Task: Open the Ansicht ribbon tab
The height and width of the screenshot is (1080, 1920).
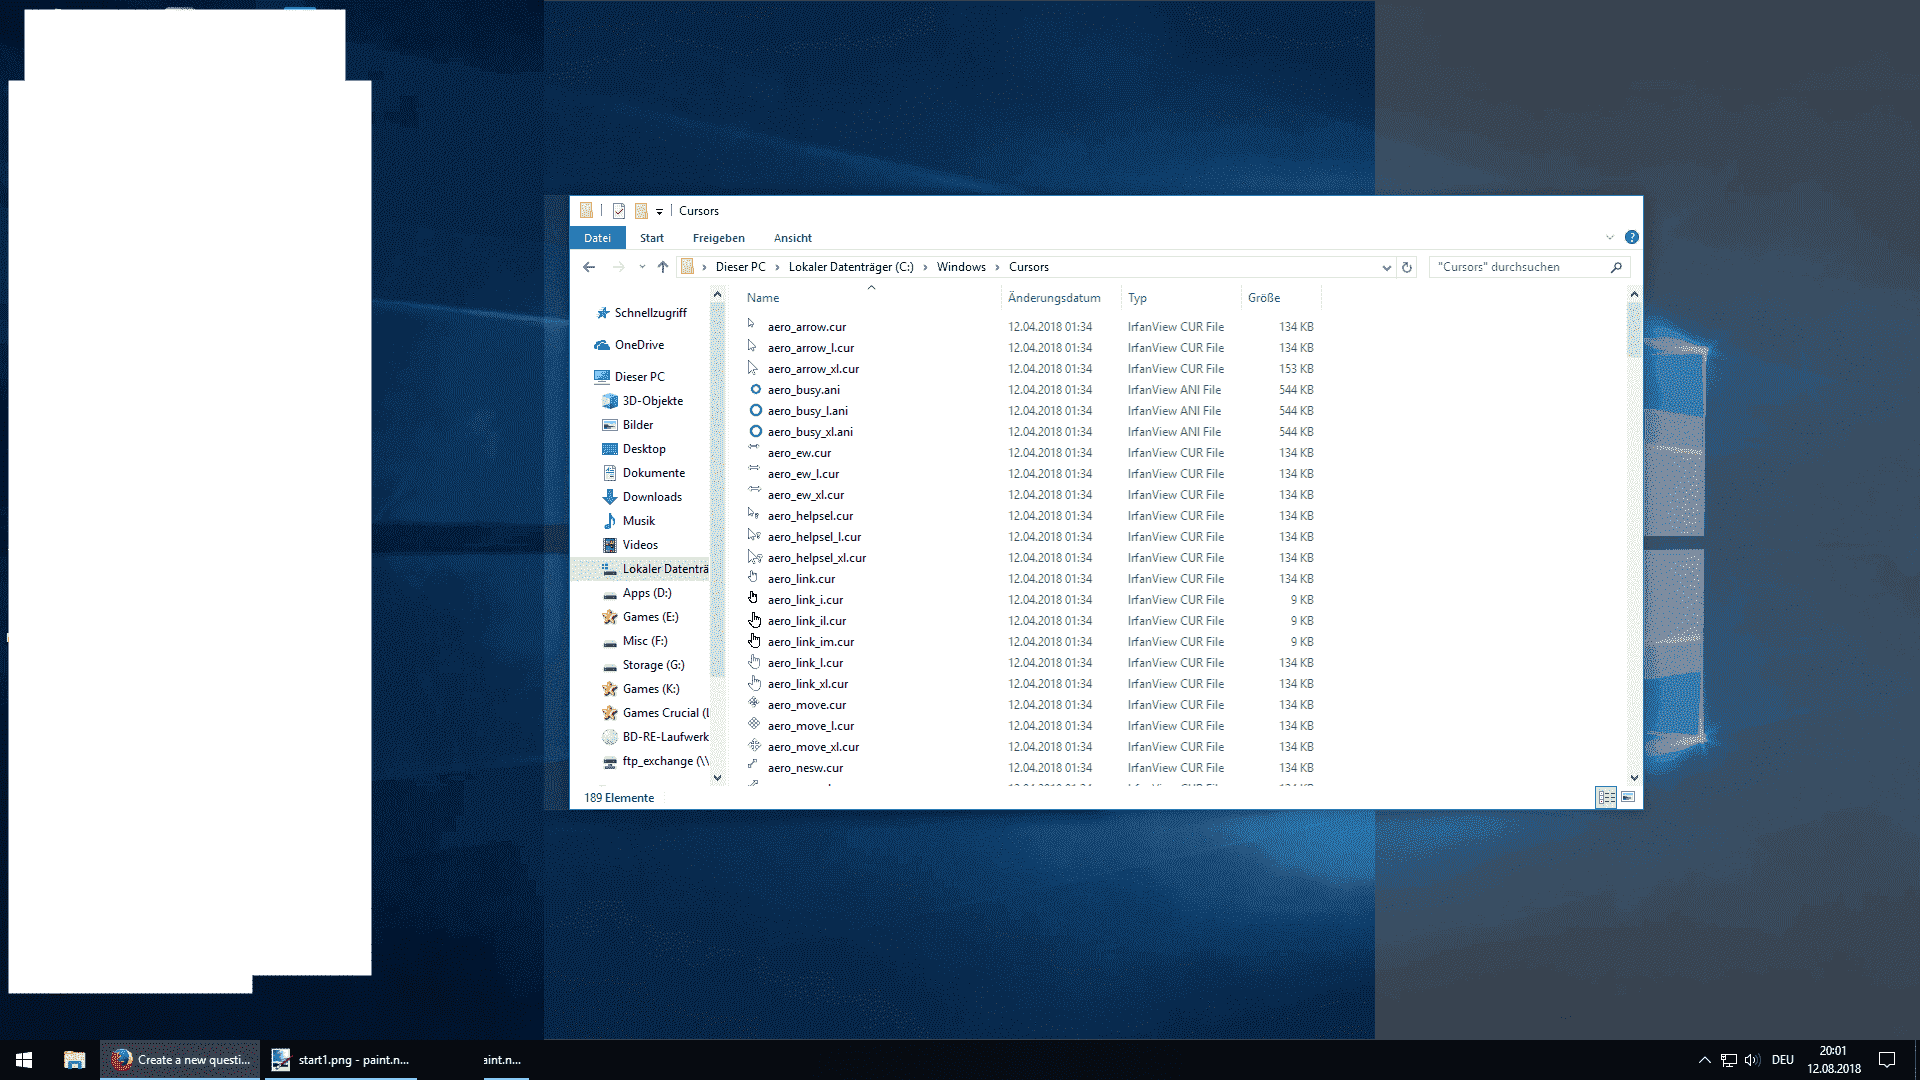Action: (x=792, y=238)
